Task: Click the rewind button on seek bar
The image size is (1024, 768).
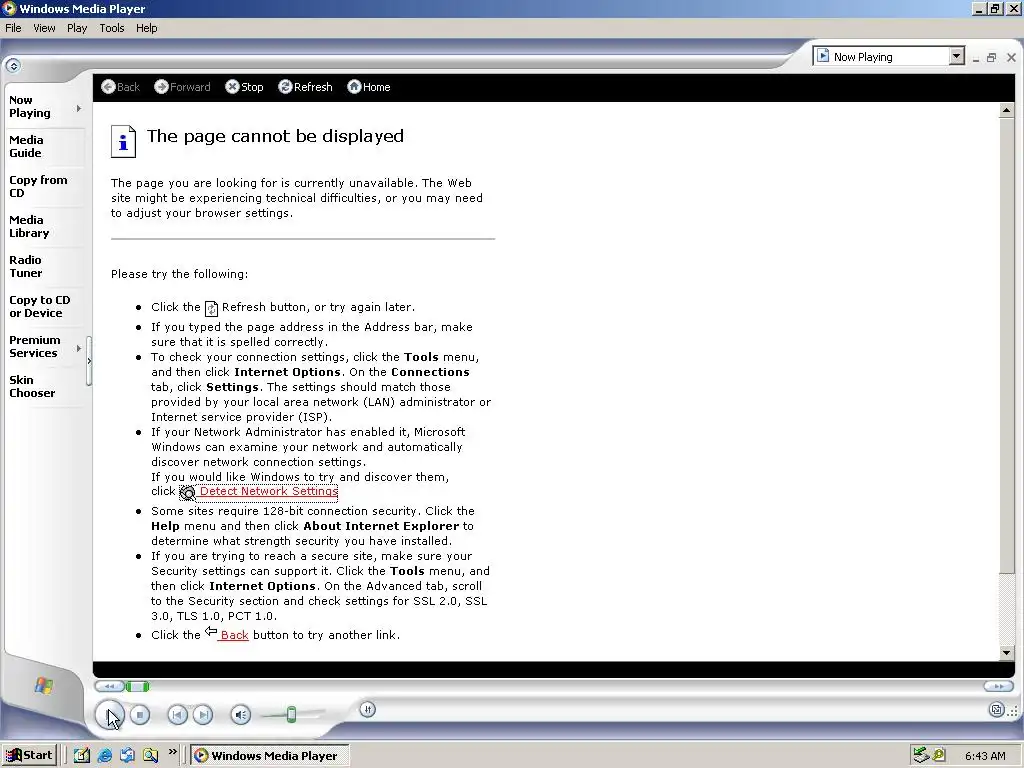Action: coord(109,686)
